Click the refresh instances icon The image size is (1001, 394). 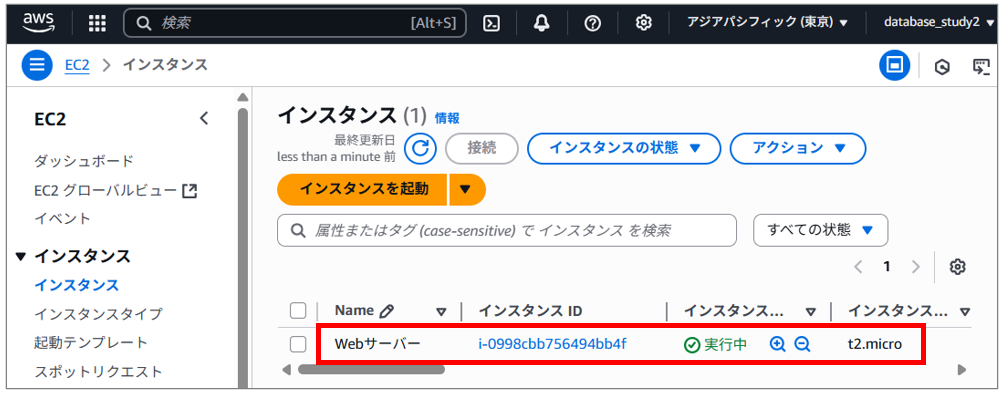421,148
